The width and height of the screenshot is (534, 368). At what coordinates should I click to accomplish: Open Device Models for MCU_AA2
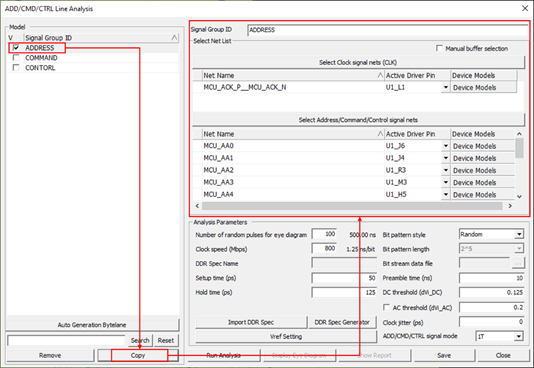pyautogui.click(x=483, y=170)
